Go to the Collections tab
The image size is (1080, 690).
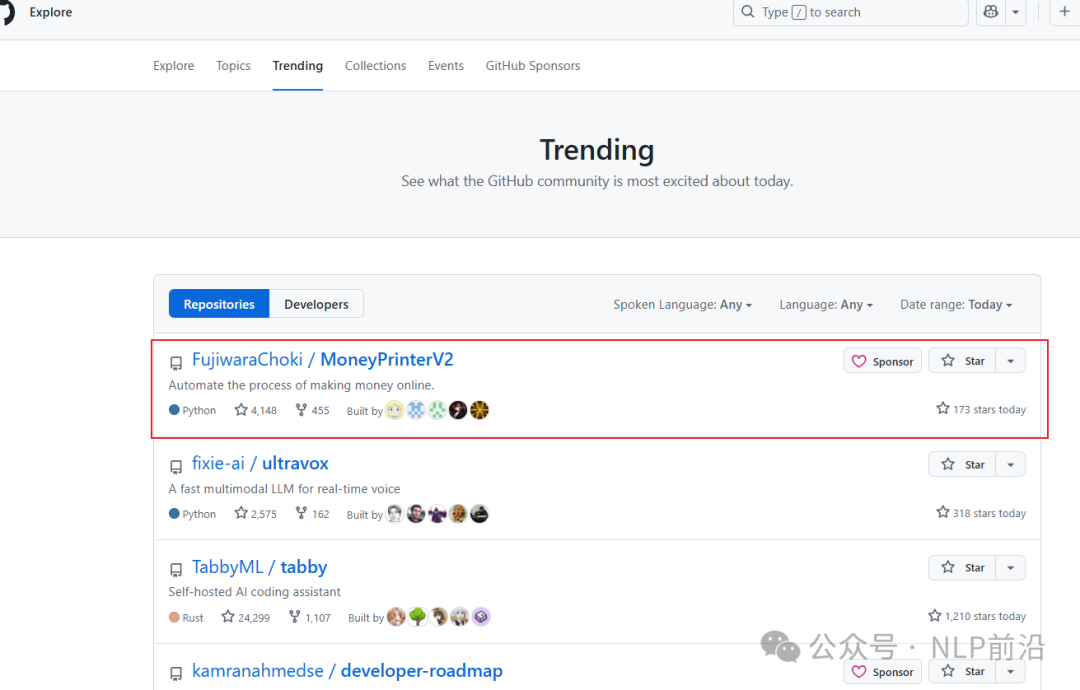tap(375, 65)
